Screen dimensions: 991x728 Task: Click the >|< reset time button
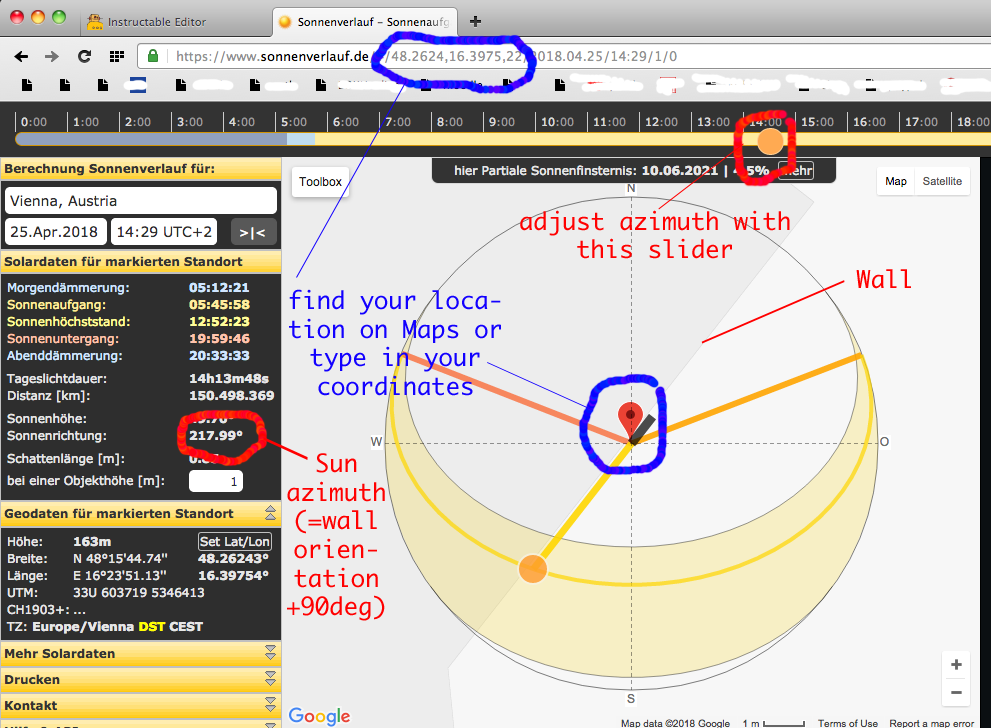pos(252,233)
